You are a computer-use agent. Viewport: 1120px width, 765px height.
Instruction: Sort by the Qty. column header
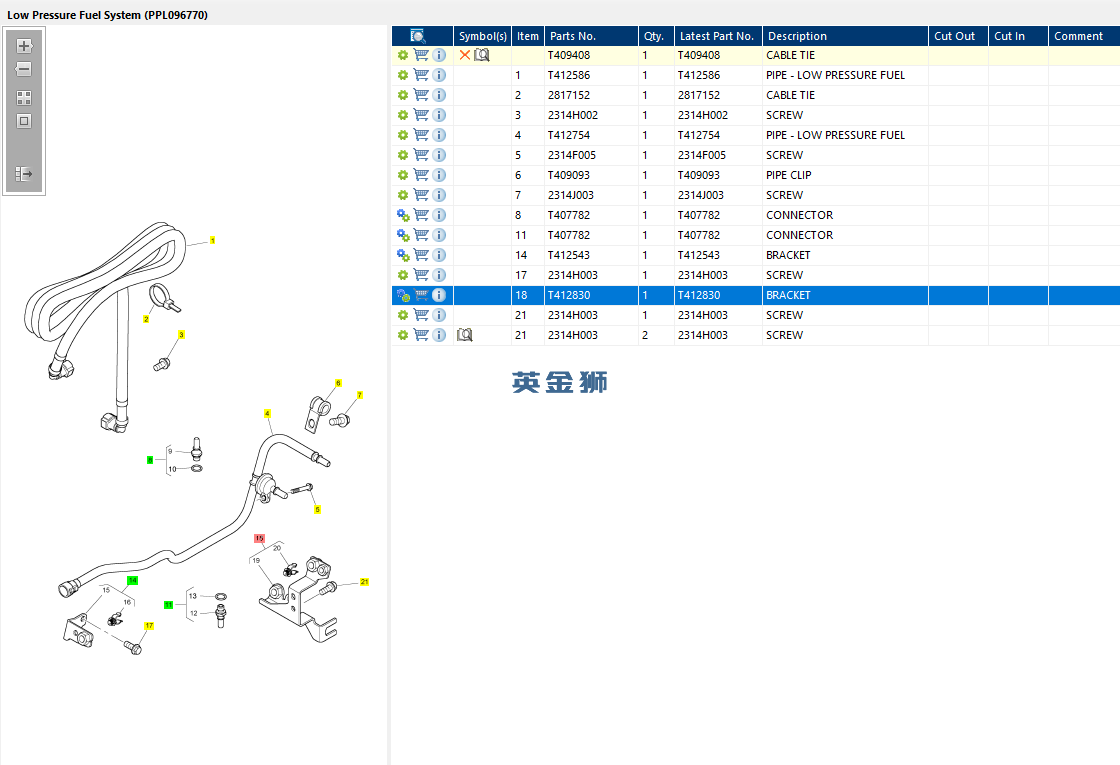click(x=656, y=36)
